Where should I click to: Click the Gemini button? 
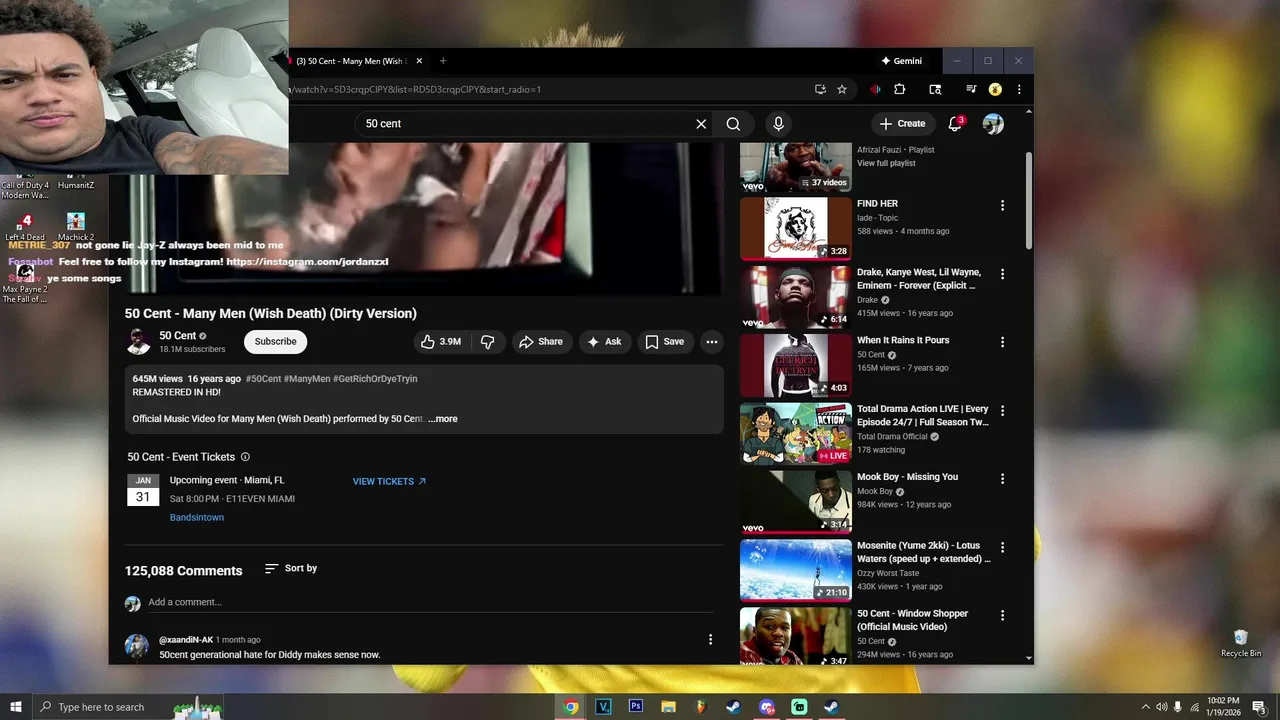click(901, 61)
